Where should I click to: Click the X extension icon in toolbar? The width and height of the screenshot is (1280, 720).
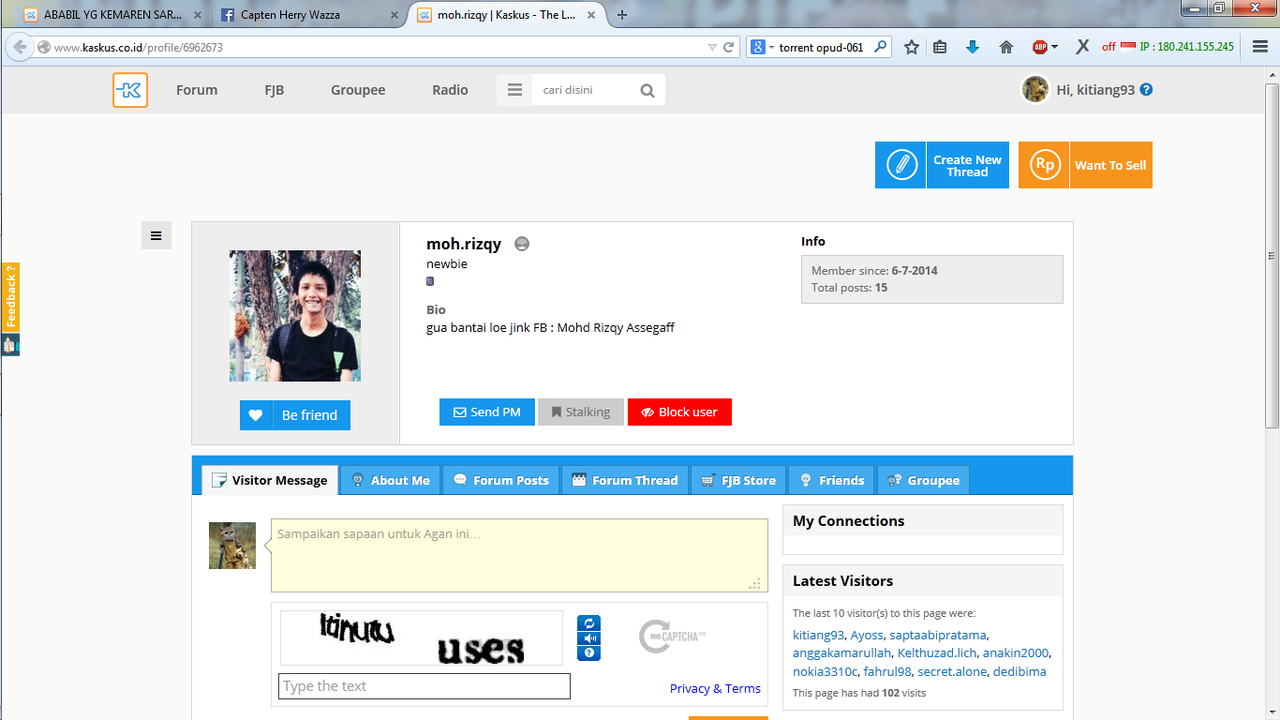click(x=1082, y=47)
